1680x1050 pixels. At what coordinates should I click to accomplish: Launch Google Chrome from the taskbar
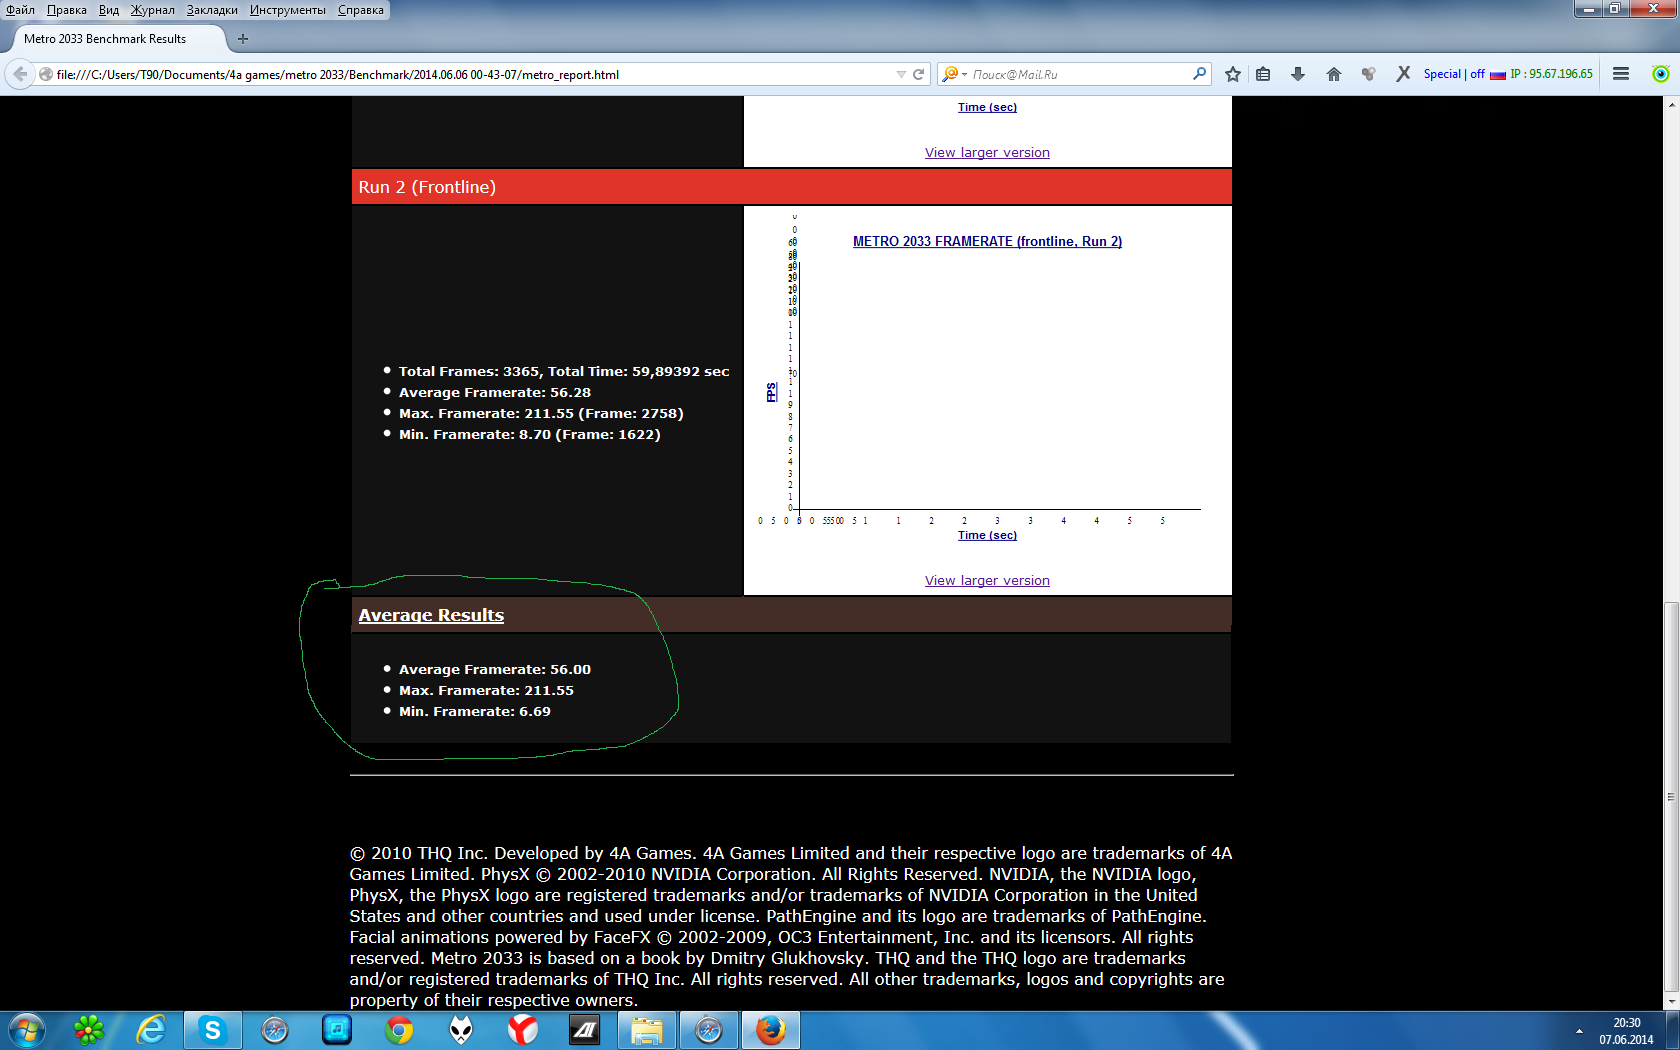(399, 1030)
